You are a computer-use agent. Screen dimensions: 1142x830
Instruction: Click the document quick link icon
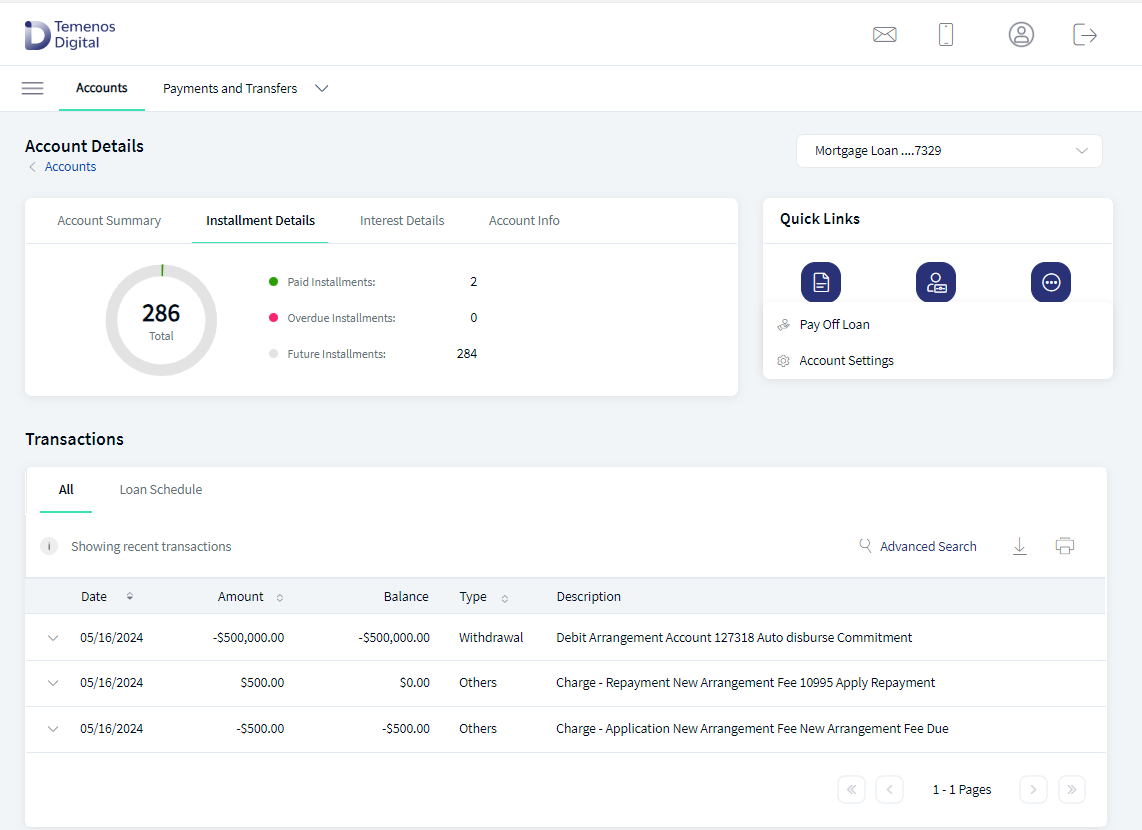tap(821, 282)
